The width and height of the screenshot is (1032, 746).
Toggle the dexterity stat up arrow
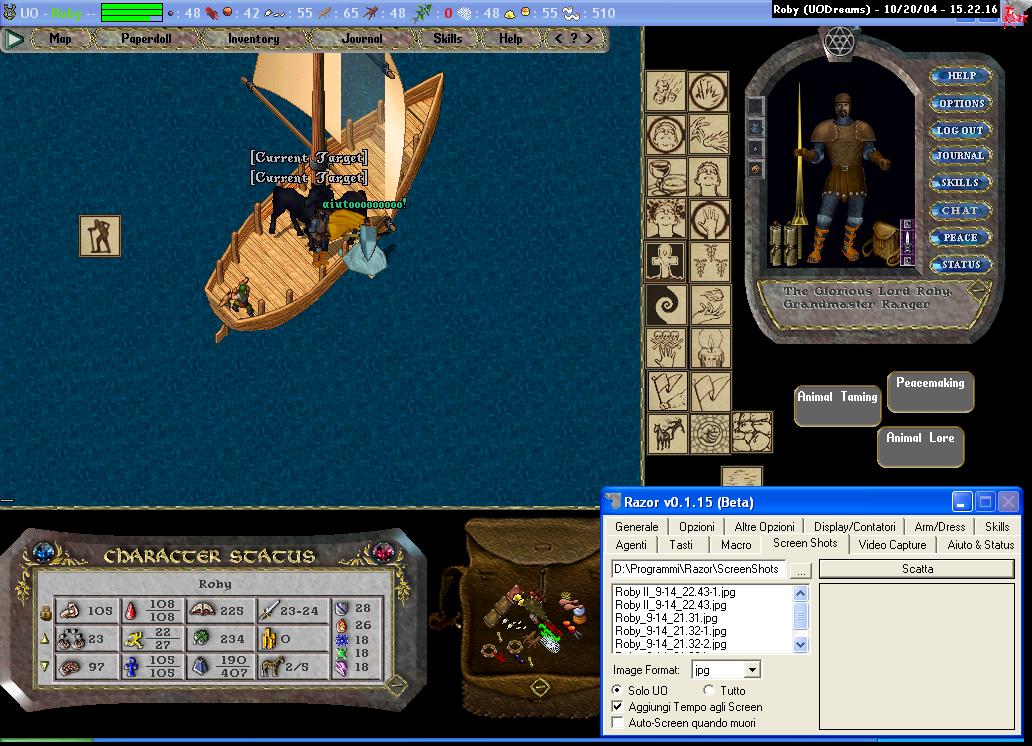[45, 639]
